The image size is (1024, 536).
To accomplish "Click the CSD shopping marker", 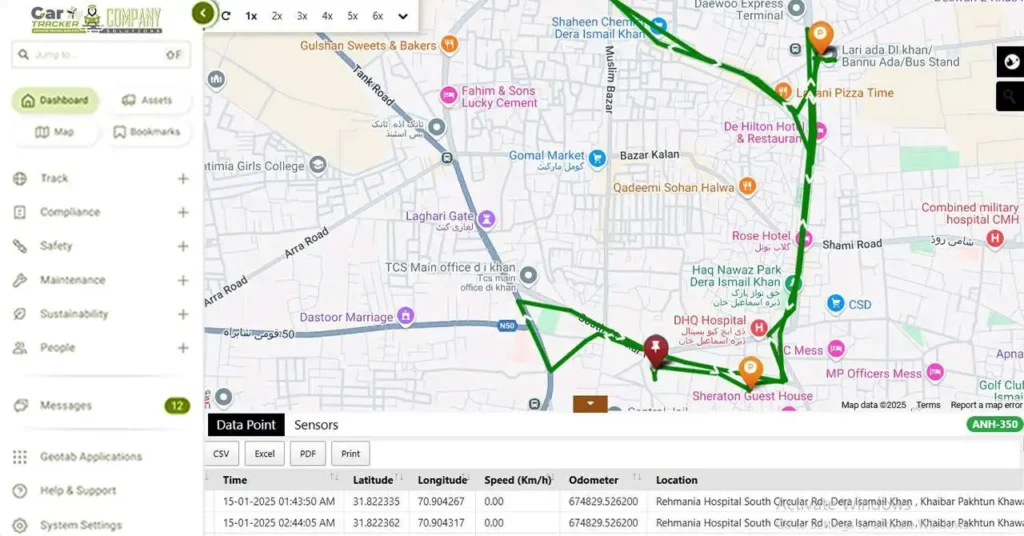I will tap(835, 303).
